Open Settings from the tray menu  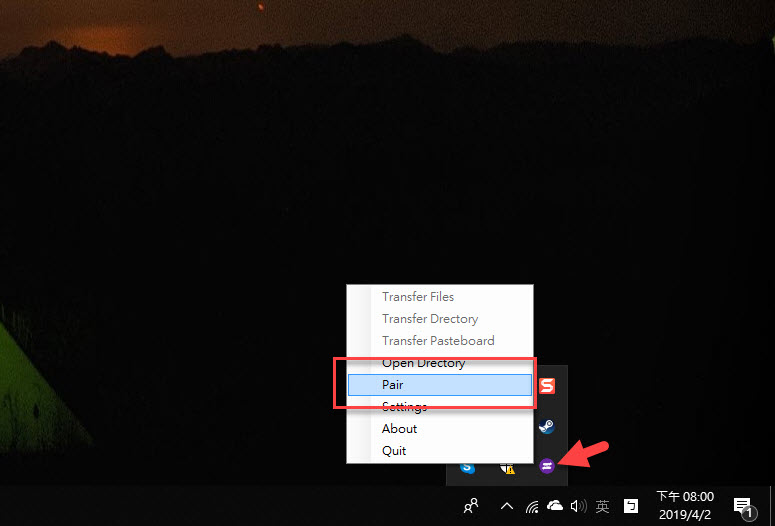439,407
